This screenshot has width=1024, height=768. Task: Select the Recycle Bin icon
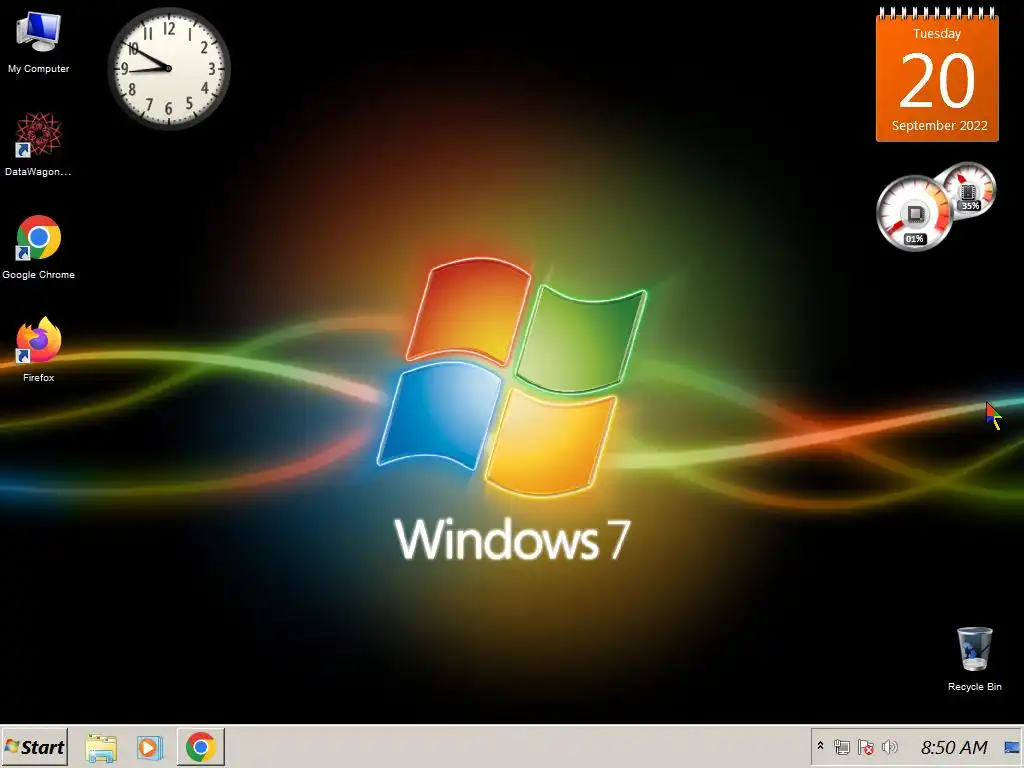[974, 658]
